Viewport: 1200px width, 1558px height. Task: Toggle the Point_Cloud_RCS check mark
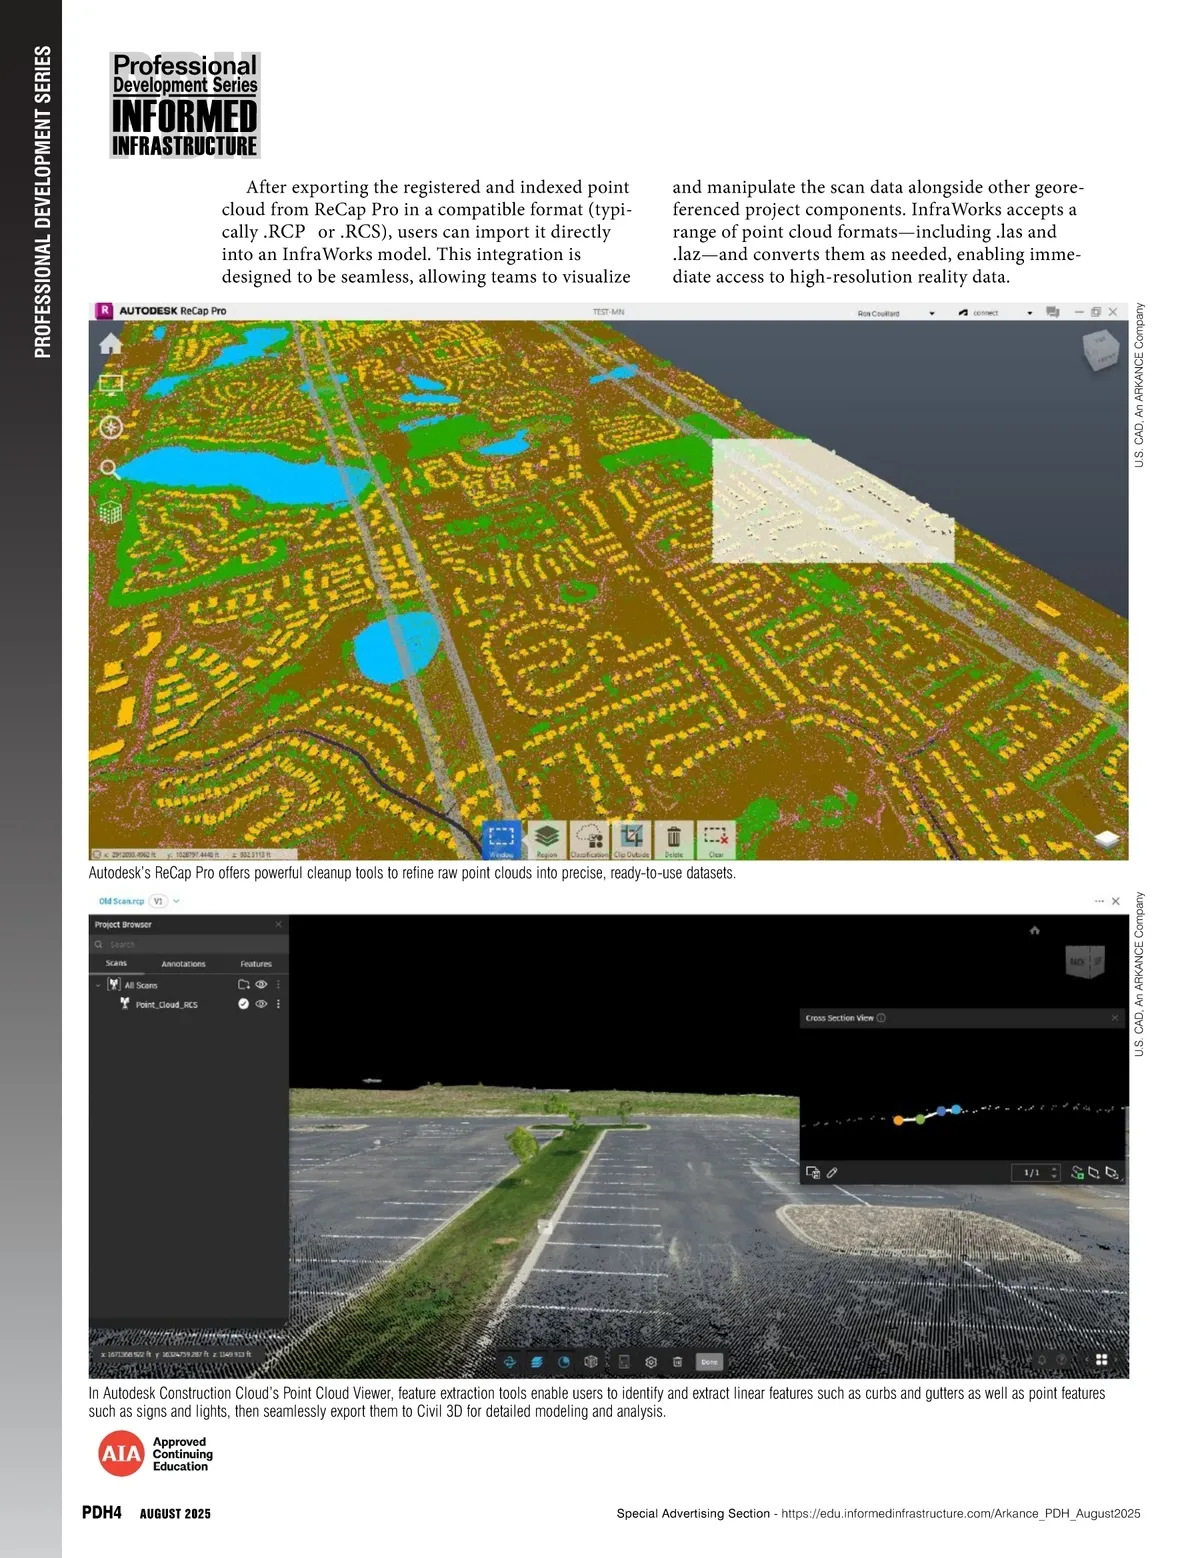pyautogui.click(x=243, y=1004)
